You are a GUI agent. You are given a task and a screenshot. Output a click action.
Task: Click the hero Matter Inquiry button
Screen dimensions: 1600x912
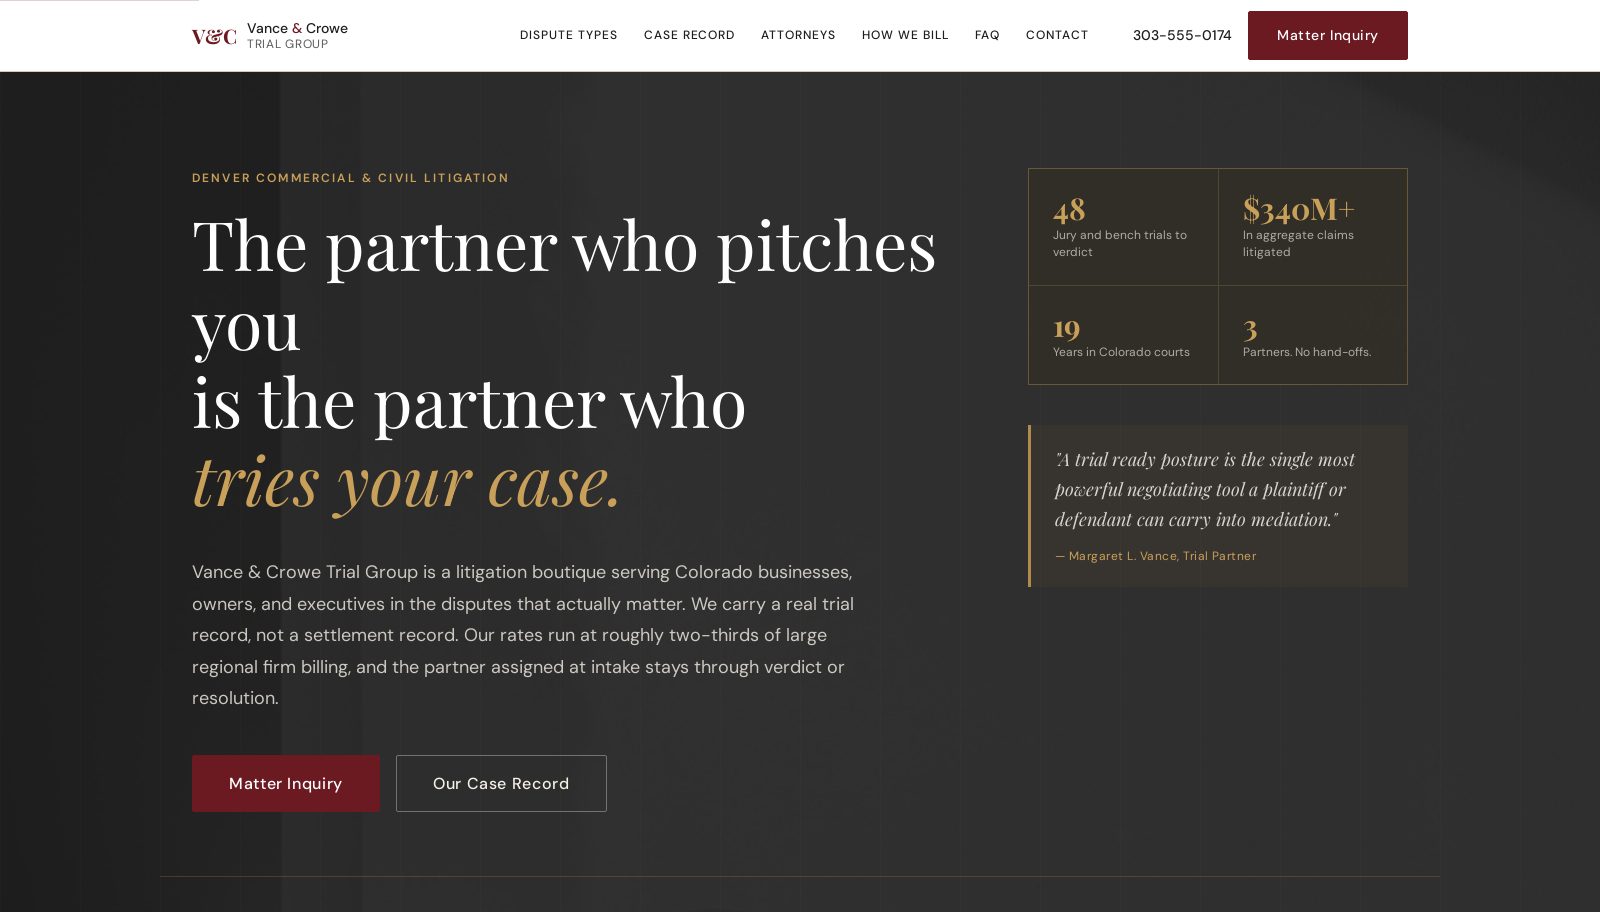click(286, 783)
